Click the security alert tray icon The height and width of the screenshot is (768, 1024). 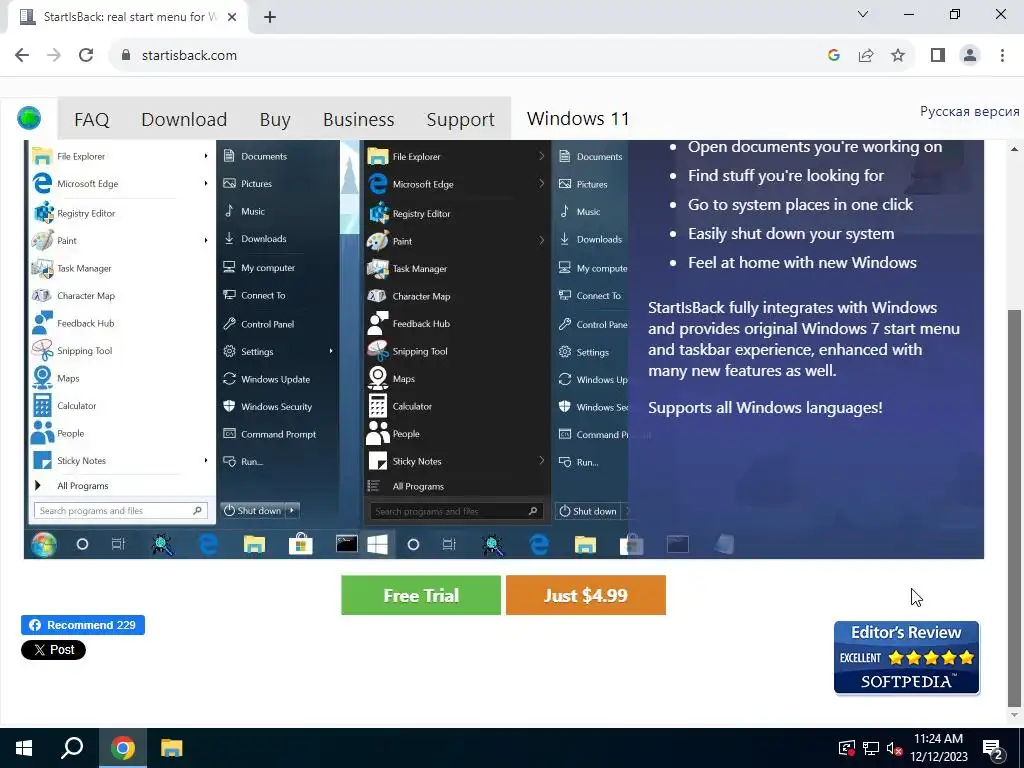coord(846,748)
